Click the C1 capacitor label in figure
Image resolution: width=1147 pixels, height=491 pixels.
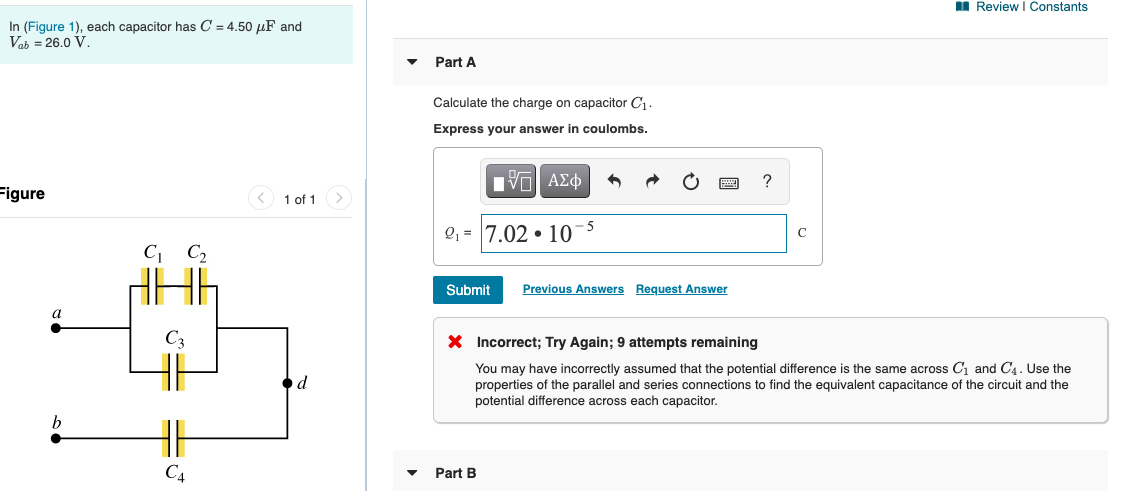(152, 252)
